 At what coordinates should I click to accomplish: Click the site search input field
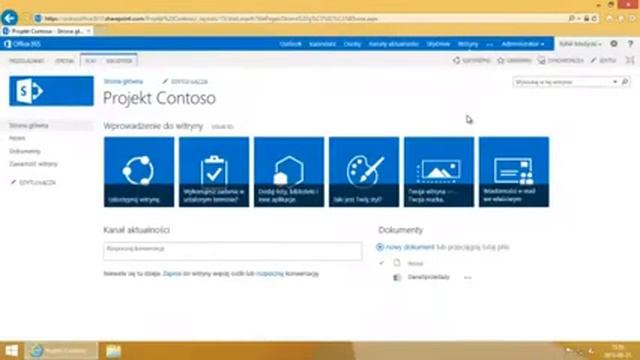562,82
